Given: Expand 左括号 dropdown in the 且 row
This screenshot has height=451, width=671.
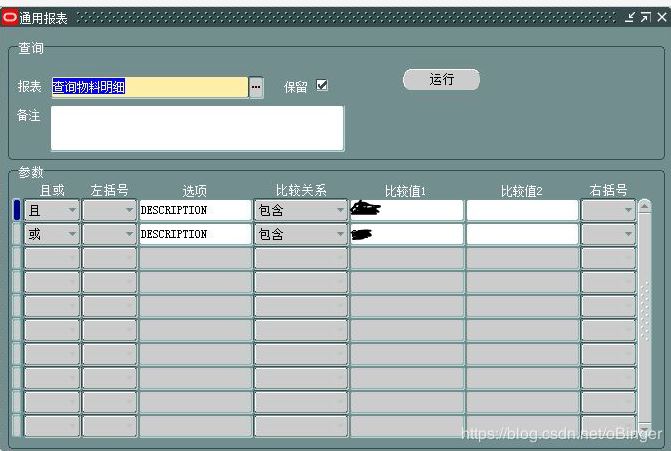Looking at the screenshot, I should tap(110, 210).
